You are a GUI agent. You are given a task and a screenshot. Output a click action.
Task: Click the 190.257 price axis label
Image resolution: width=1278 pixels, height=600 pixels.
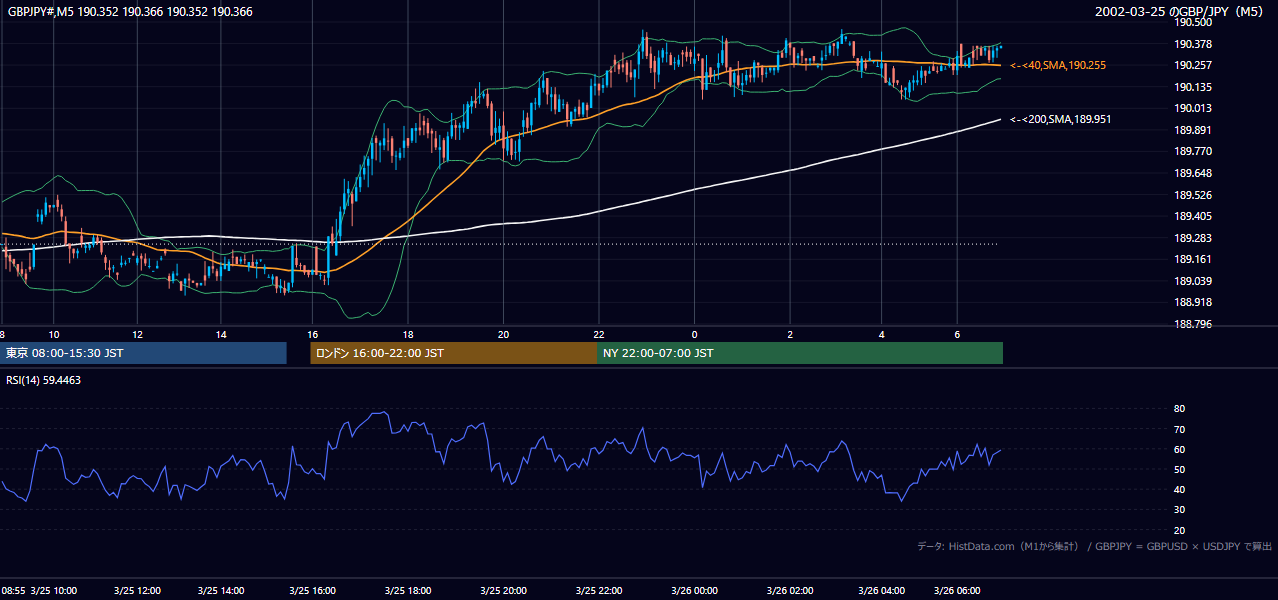(1193, 65)
